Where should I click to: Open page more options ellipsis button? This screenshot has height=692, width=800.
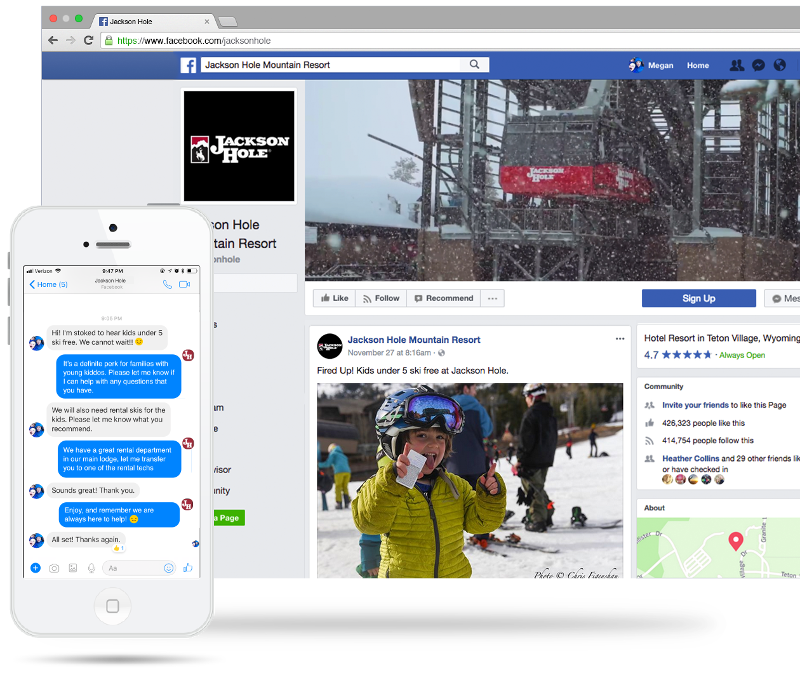point(492,298)
